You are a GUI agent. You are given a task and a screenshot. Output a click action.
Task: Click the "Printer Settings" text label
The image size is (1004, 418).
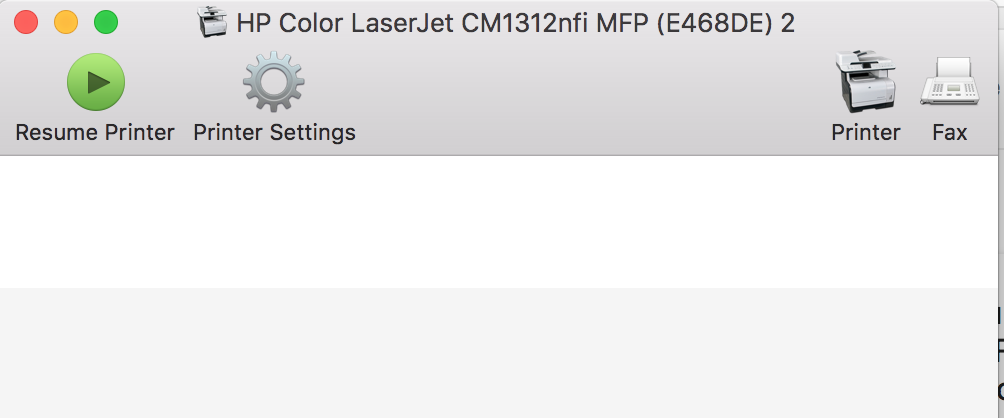274,132
